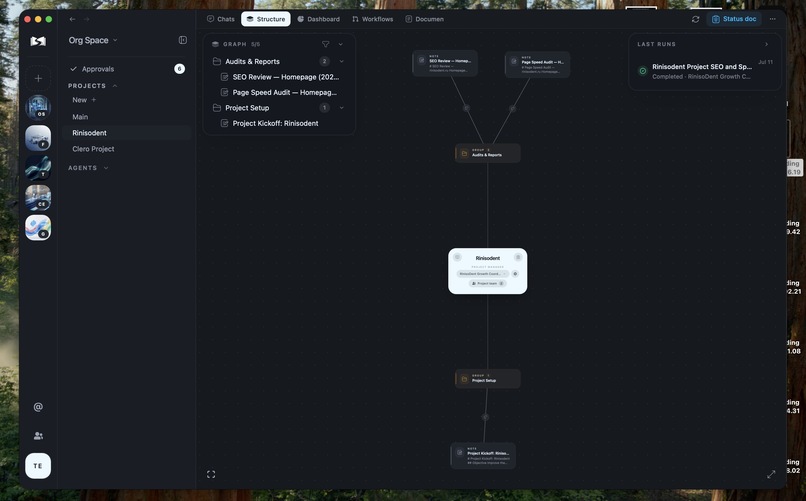Click the TE user profile avatar
Image resolution: width=806 pixels, height=501 pixels.
click(x=38, y=466)
